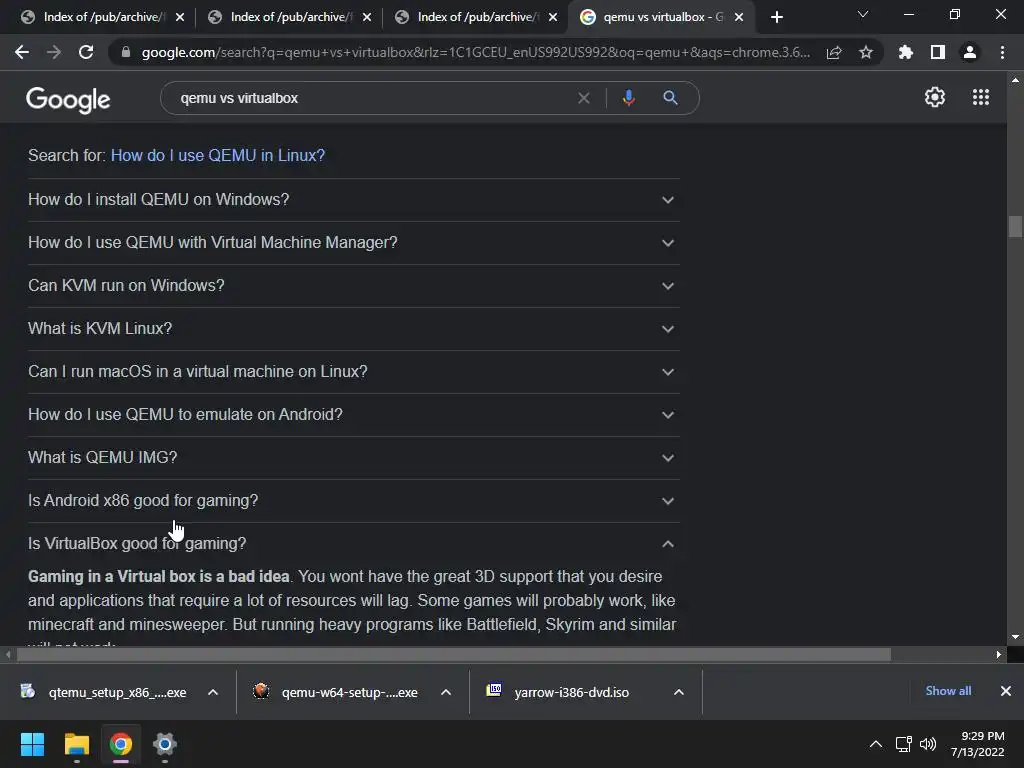Screen dimensions: 1024x768
Task: Open network status tray icon
Action: click(x=904, y=744)
